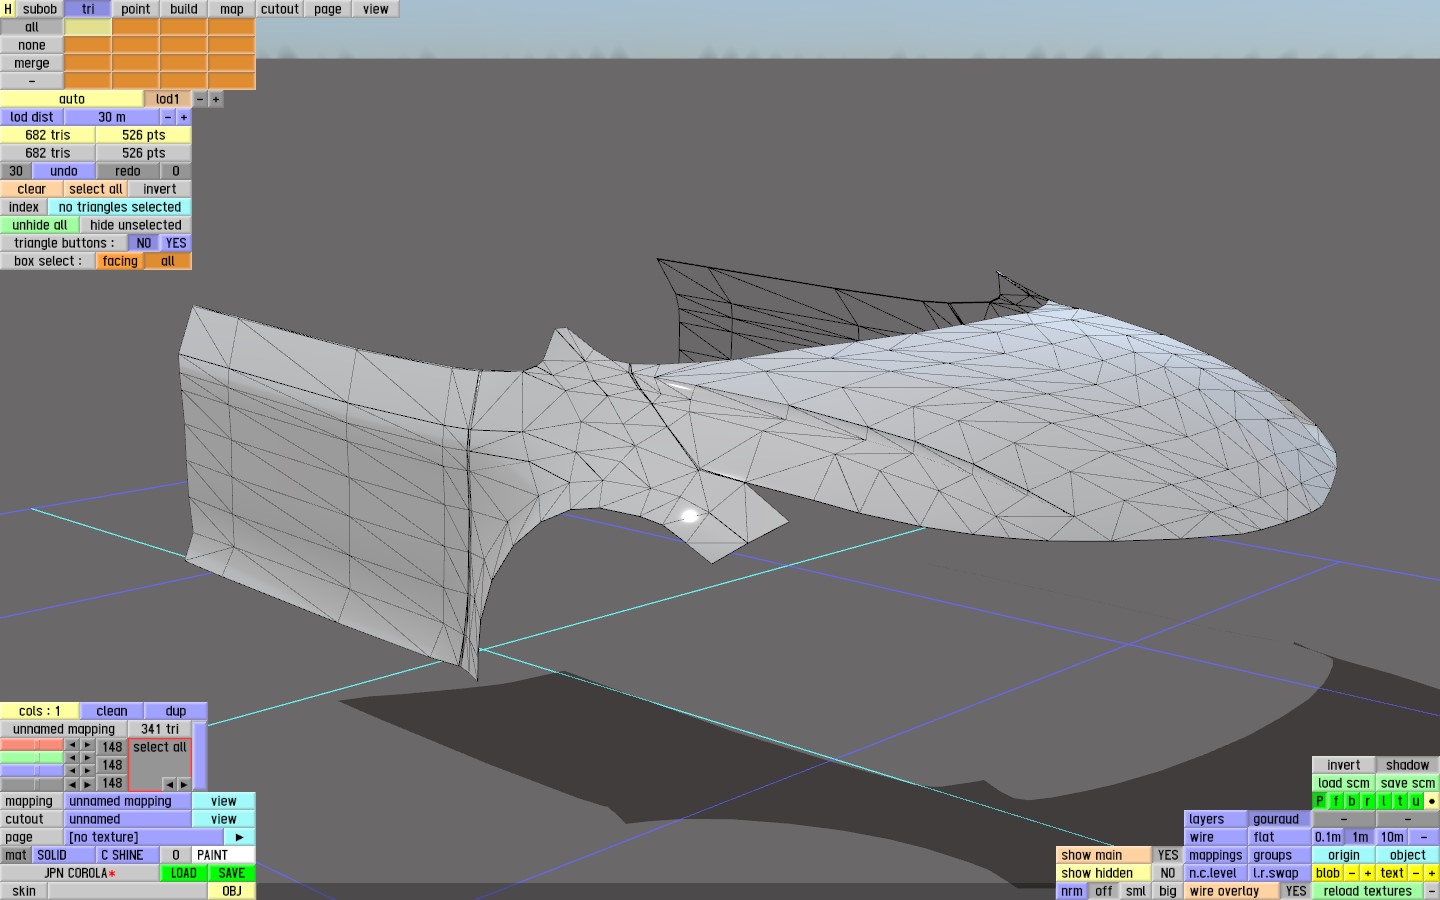Click the blob plus button
1440x900 pixels.
click(x=1367, y=873)
